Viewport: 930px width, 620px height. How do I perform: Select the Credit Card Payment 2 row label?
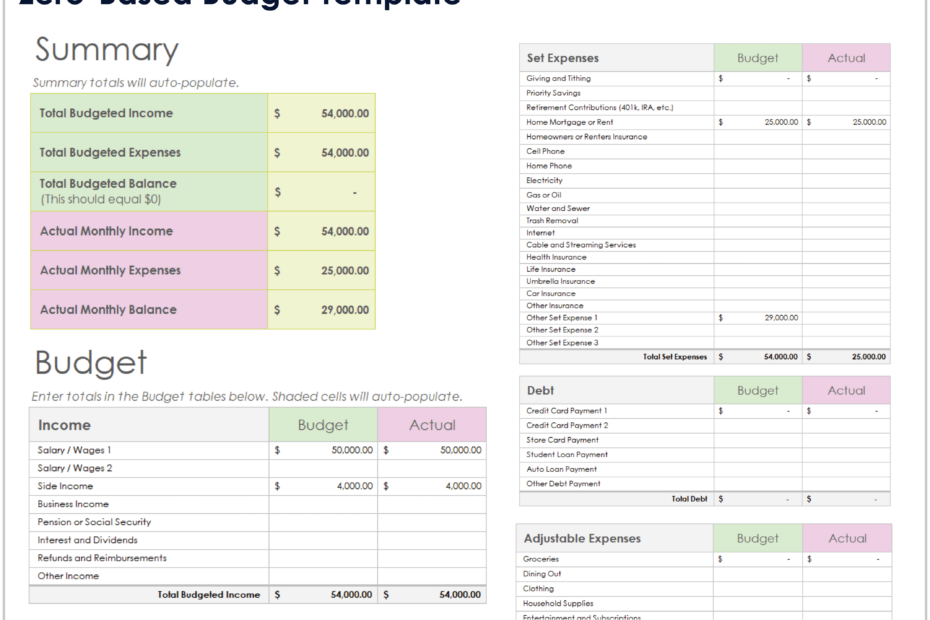[x=567, y=425]
